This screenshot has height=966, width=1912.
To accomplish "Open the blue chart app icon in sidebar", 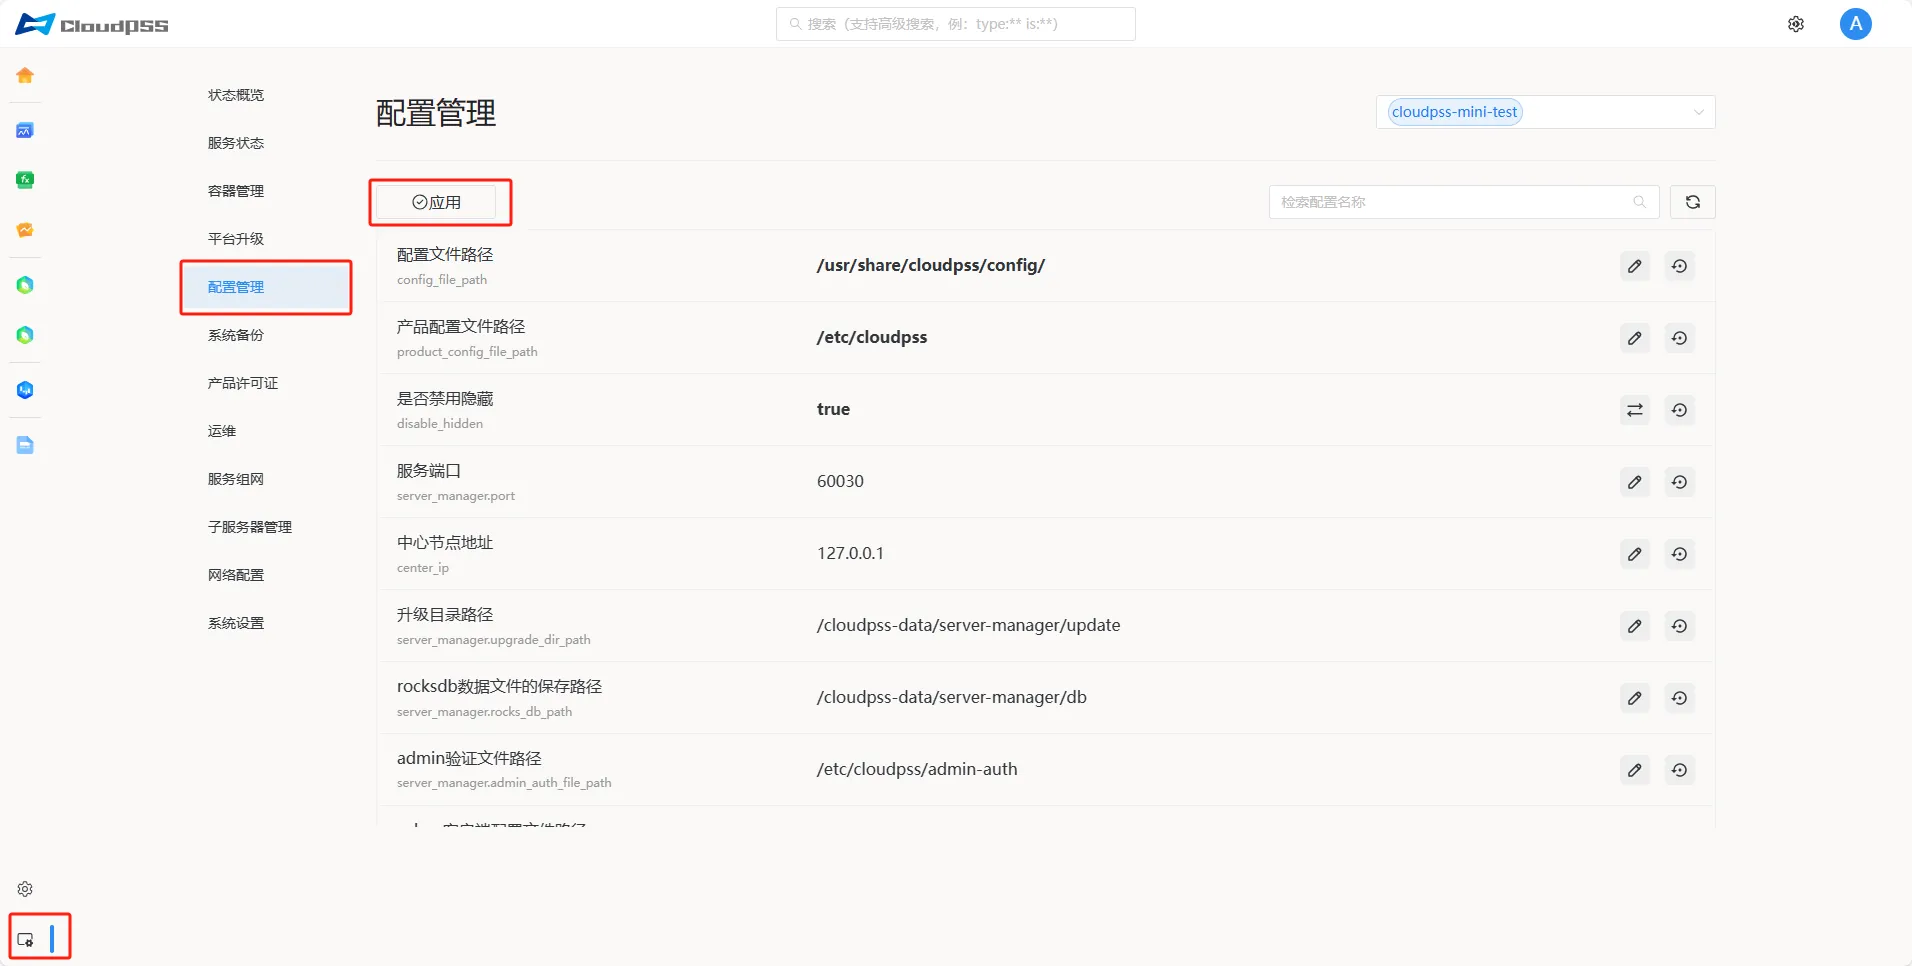I will click(x=25, y=130).
